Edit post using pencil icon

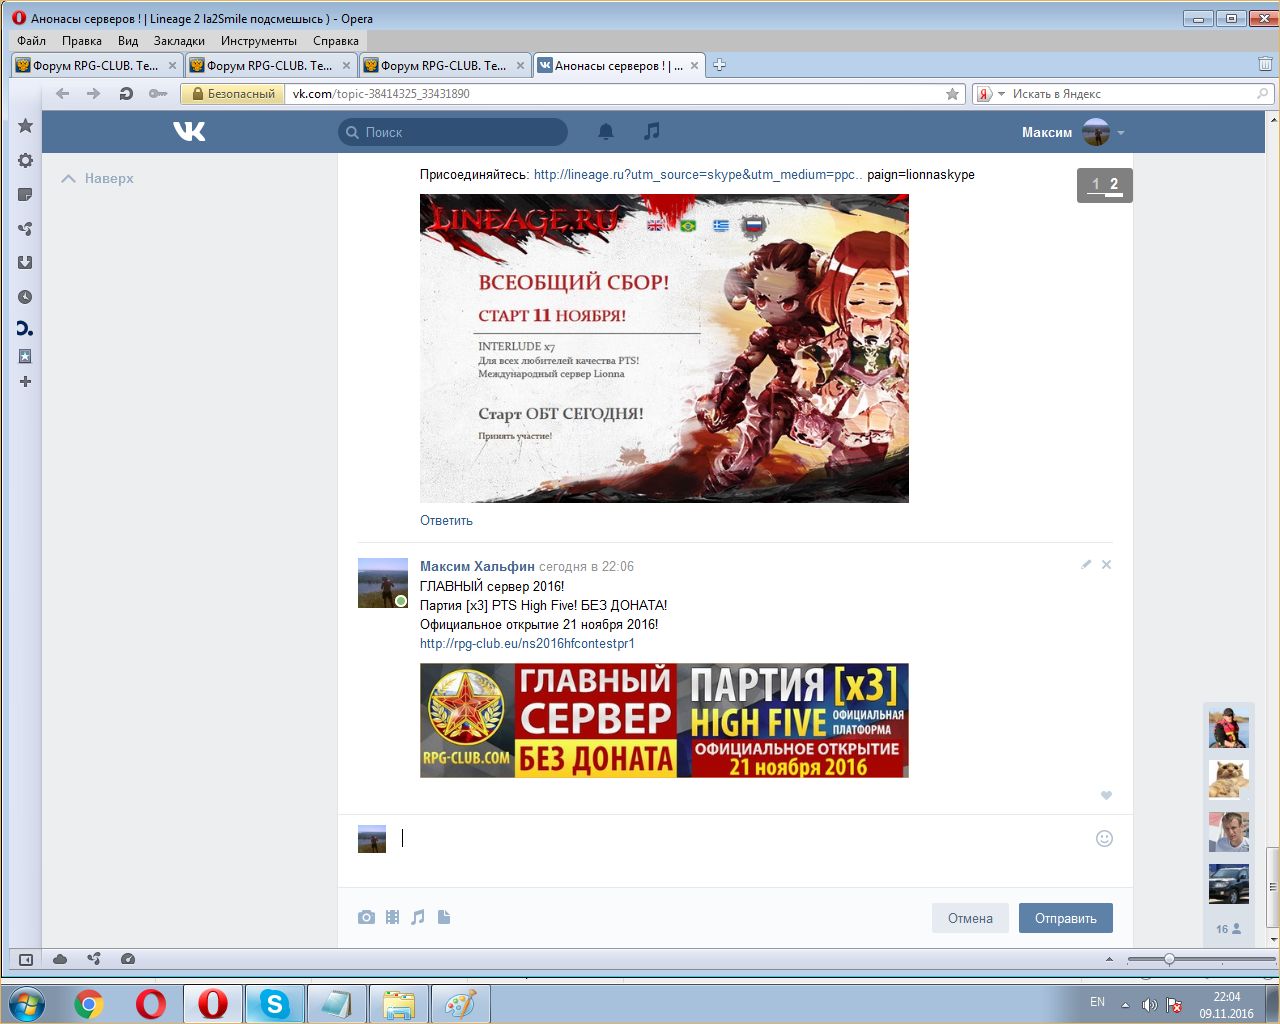1086,565
